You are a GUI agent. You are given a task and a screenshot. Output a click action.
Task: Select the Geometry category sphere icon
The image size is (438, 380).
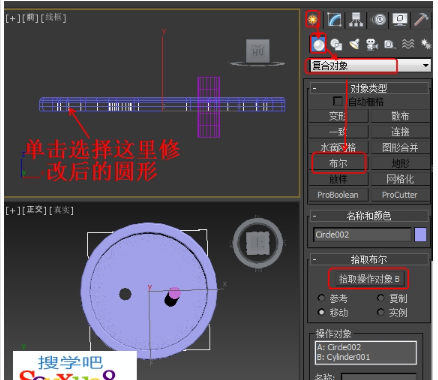318,44
